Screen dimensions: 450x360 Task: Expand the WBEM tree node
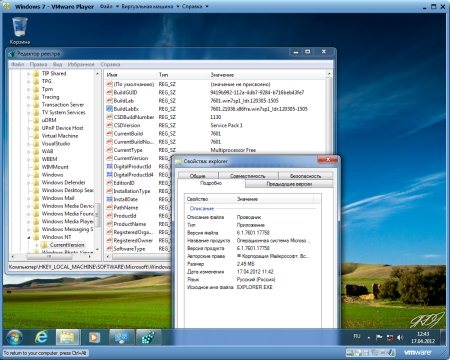tap(29, 159)
